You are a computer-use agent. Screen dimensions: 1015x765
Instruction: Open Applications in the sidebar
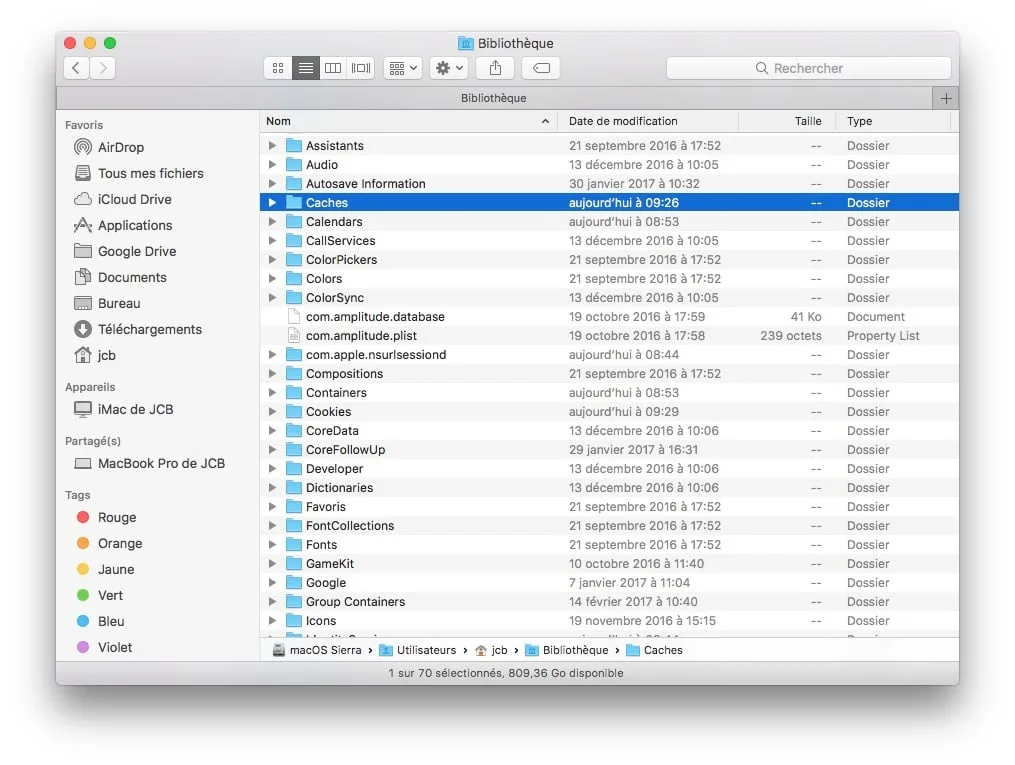pos(123,225)
